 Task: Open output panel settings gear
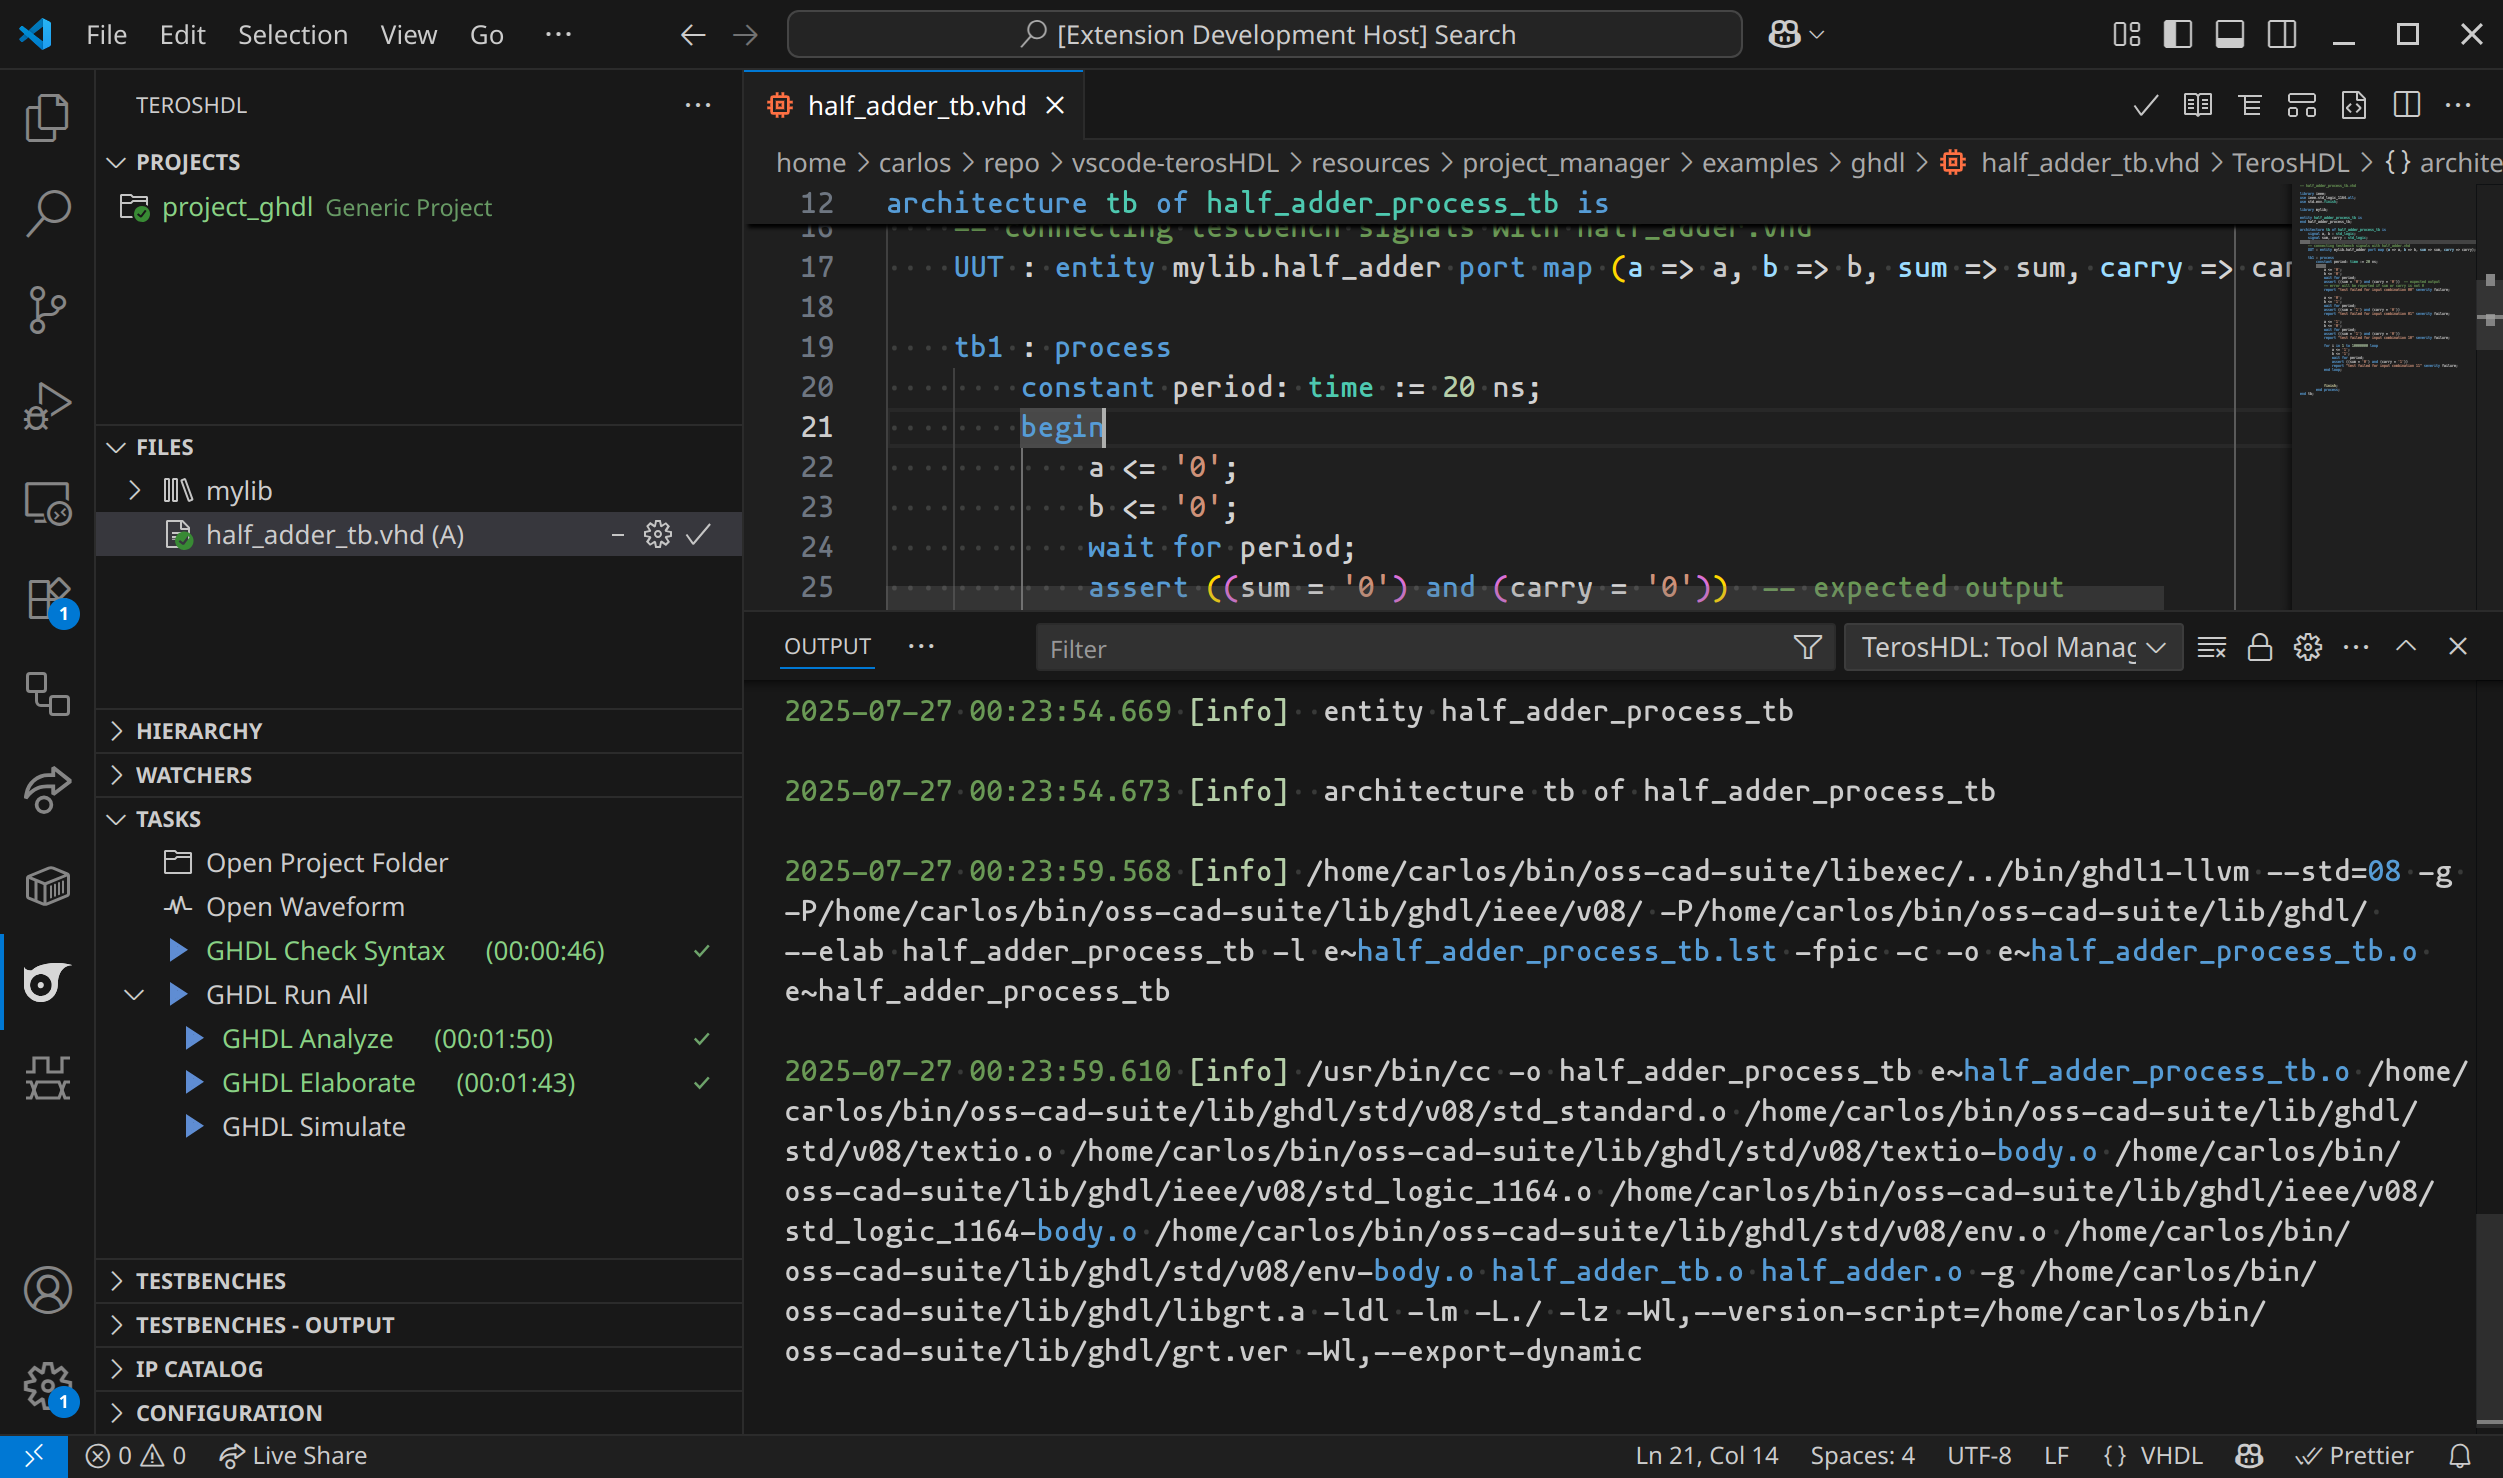(2307, 648)
